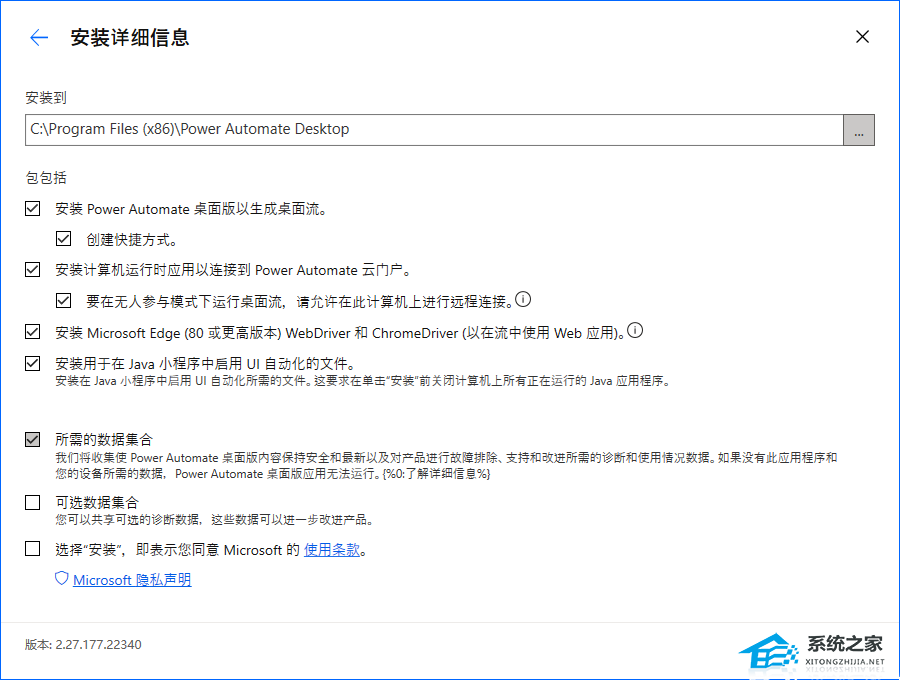The width and height of the screenshot is (900, 680).
Task: Enable the 可选数据集合 checkbox
Action: tap(33, 503)
